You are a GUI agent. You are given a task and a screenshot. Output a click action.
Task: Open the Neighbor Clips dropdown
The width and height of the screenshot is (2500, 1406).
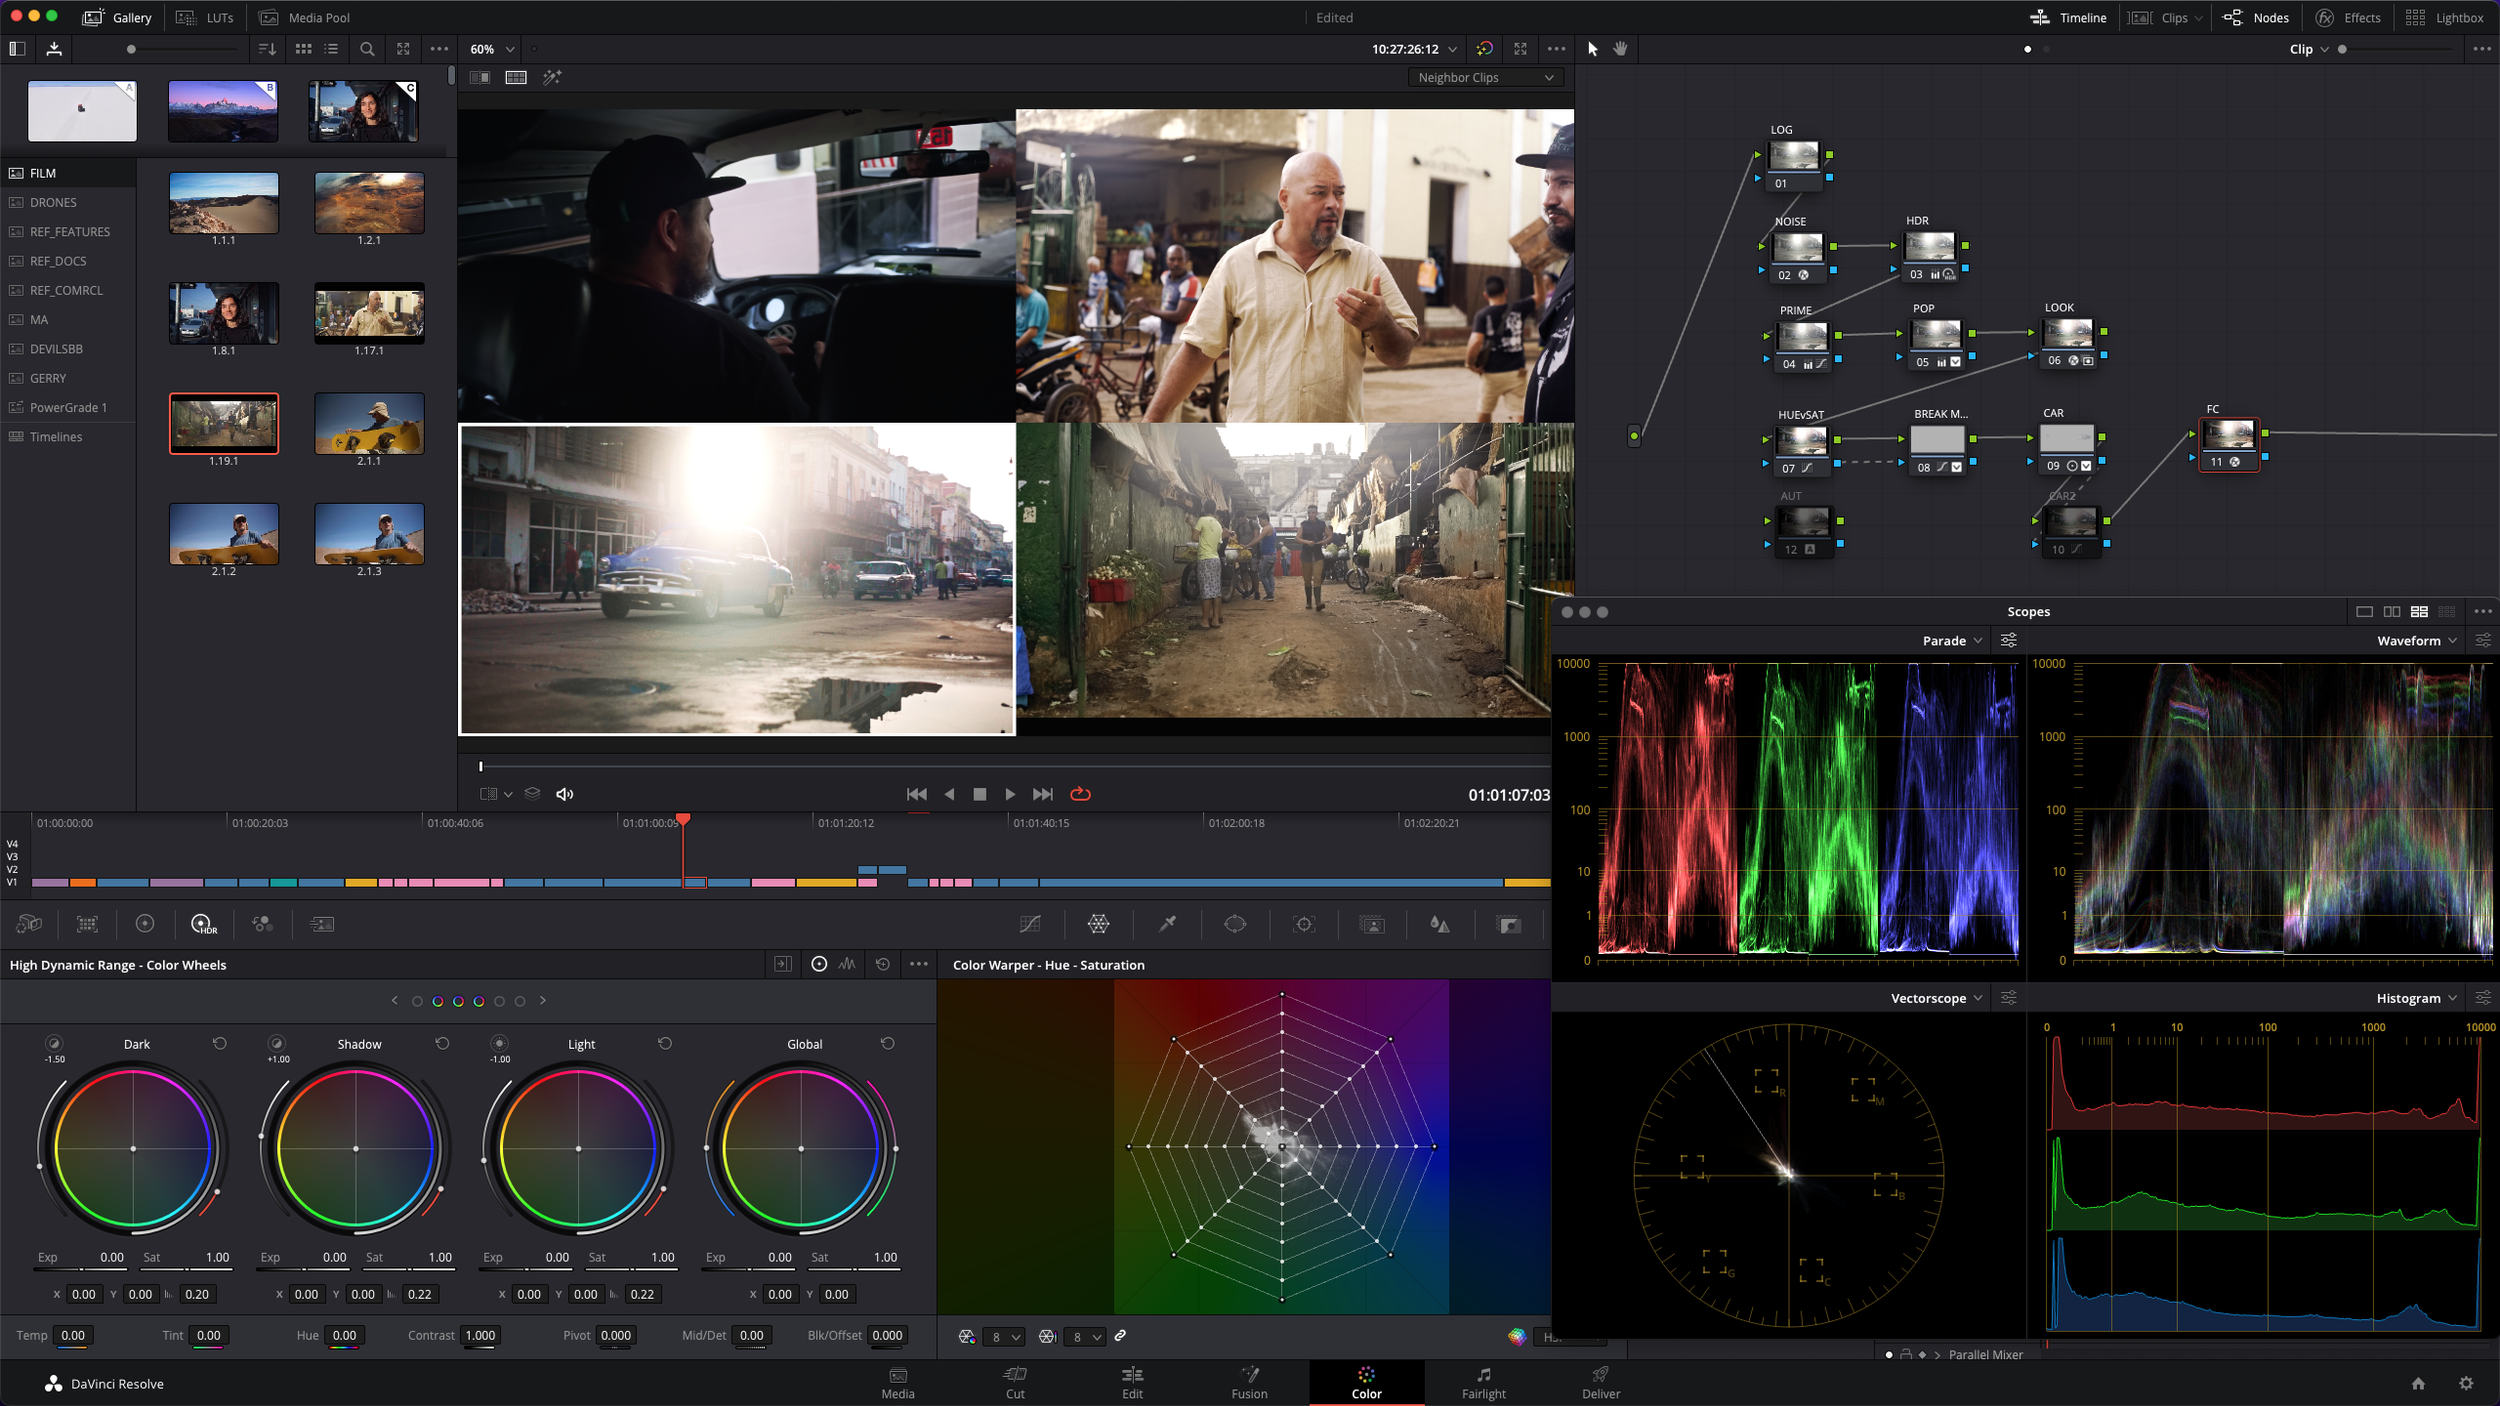tap(1485, 77)
